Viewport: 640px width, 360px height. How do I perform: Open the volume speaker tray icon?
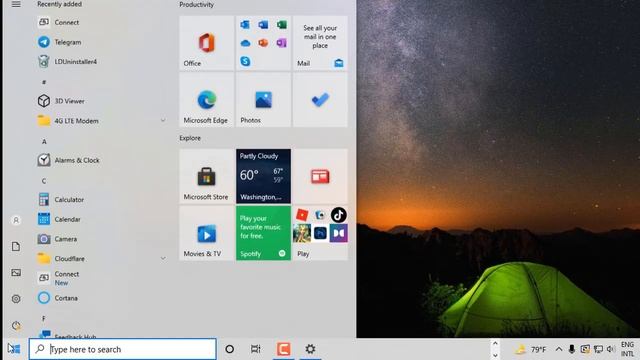coord(611,349)
